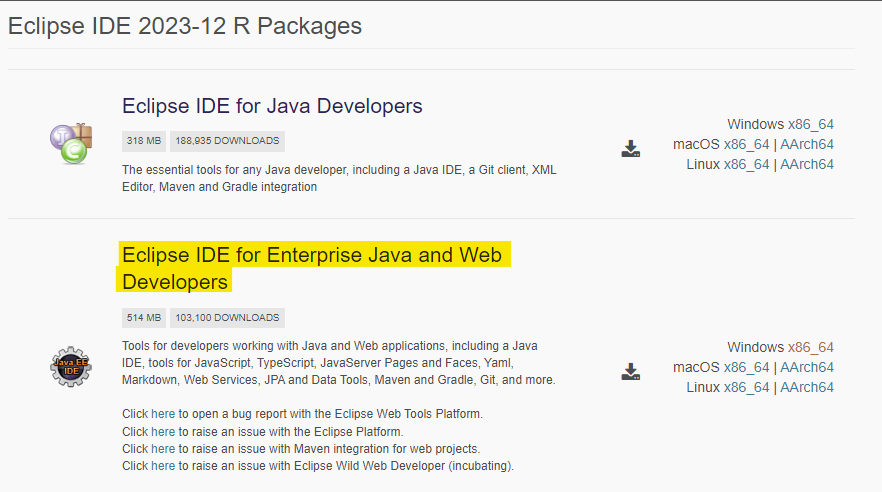The image size is (882, 492).
Task: Download Enterprise Java macOS AArch64
Action: click(x=807, y=368)
